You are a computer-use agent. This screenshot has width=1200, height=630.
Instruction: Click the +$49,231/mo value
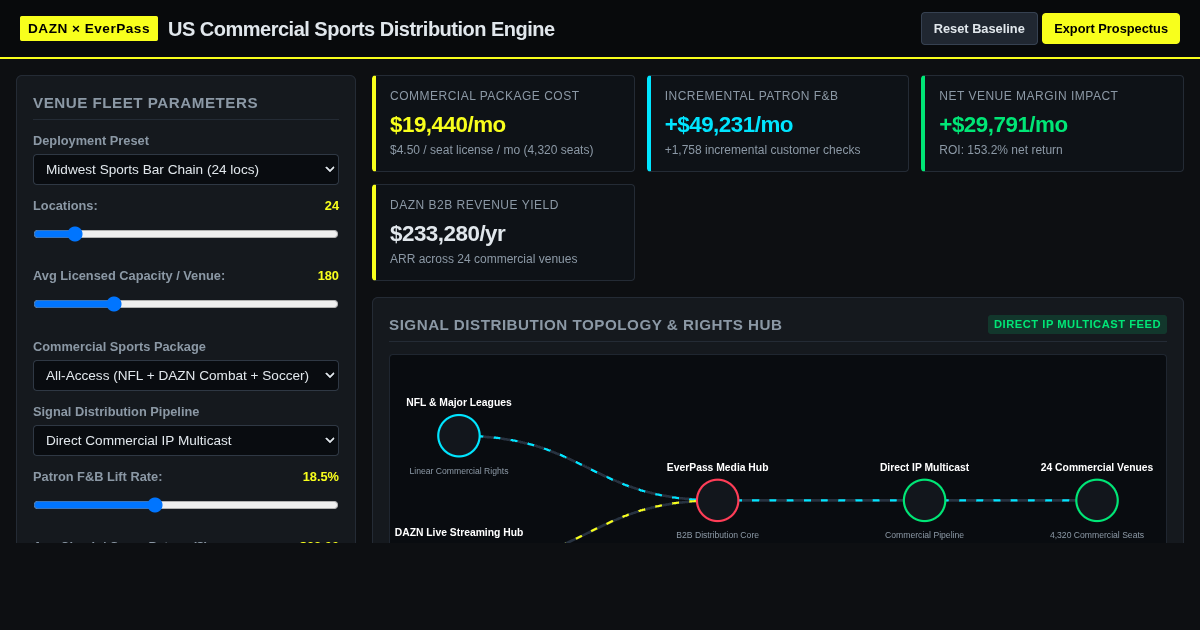[x=729, y=125]
